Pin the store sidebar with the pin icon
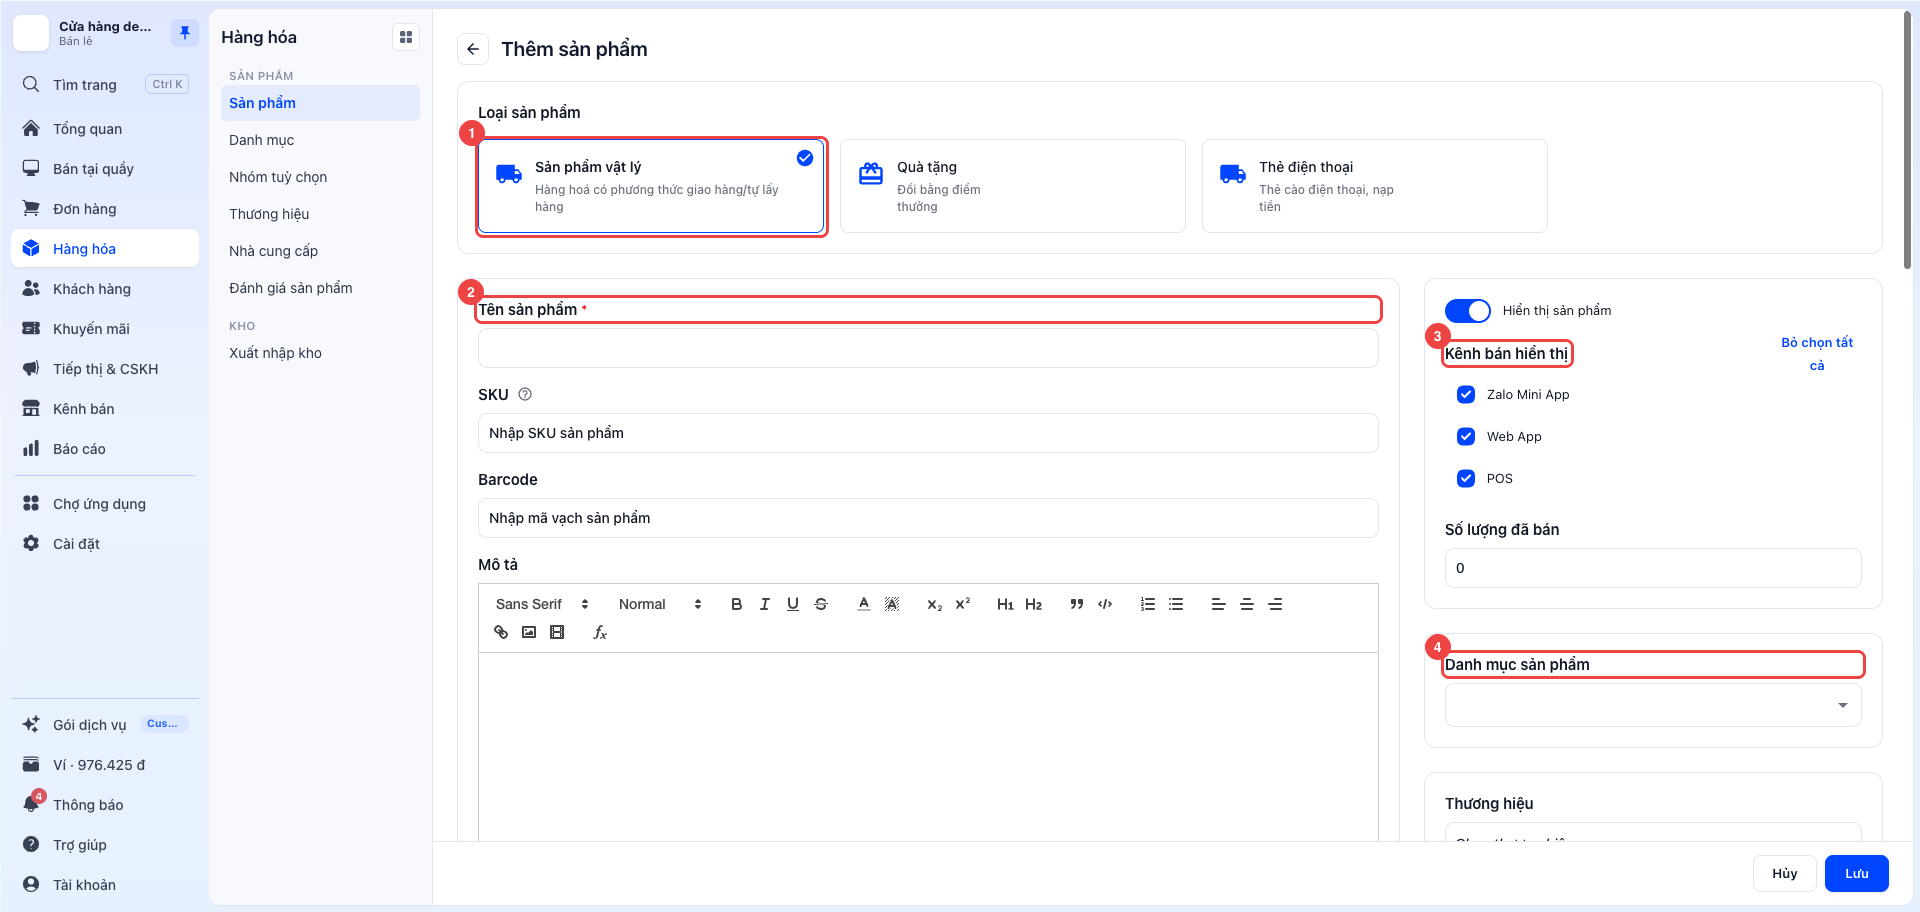Image resolution: width=1920 pixels, height=912 pixels. coord(185,33)
